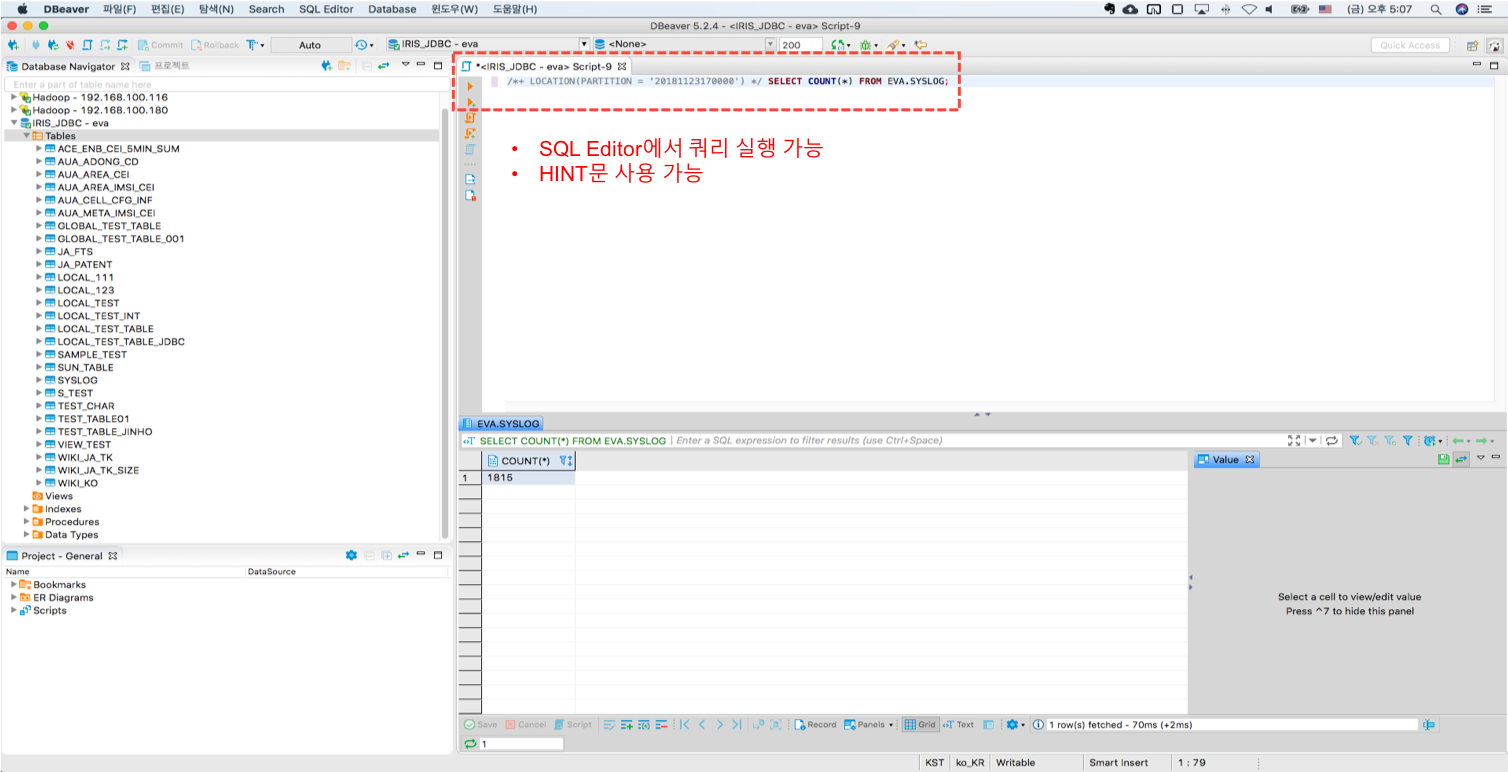Image resolution: width=1508 pixels, height=772 pixels.
Task: Open results settings gear dropdown
Action: click(x=1015, y=725)
